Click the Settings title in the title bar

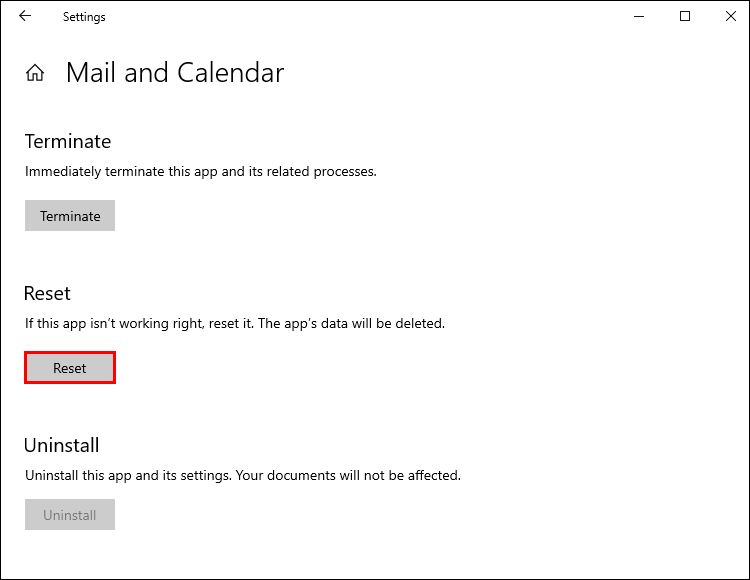(84, 17)
